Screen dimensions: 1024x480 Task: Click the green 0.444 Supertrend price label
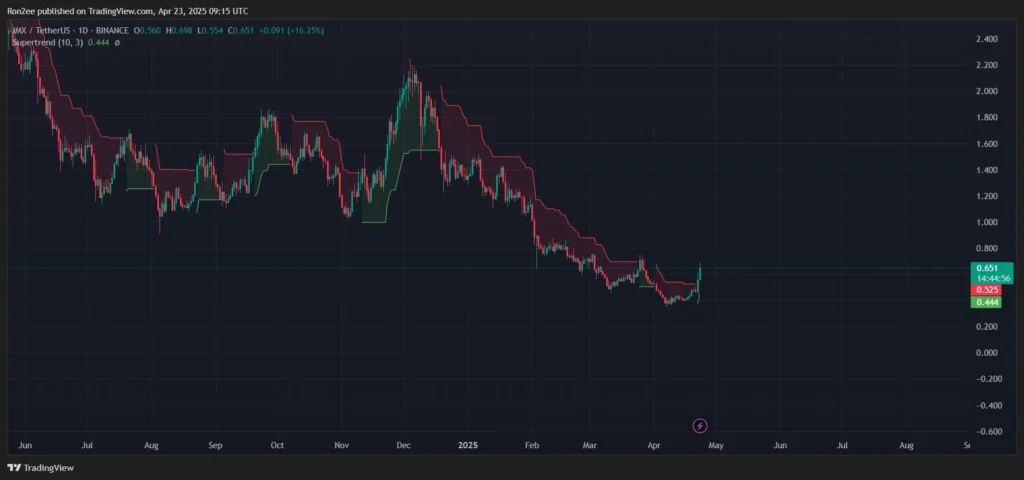tap(986, 301)
